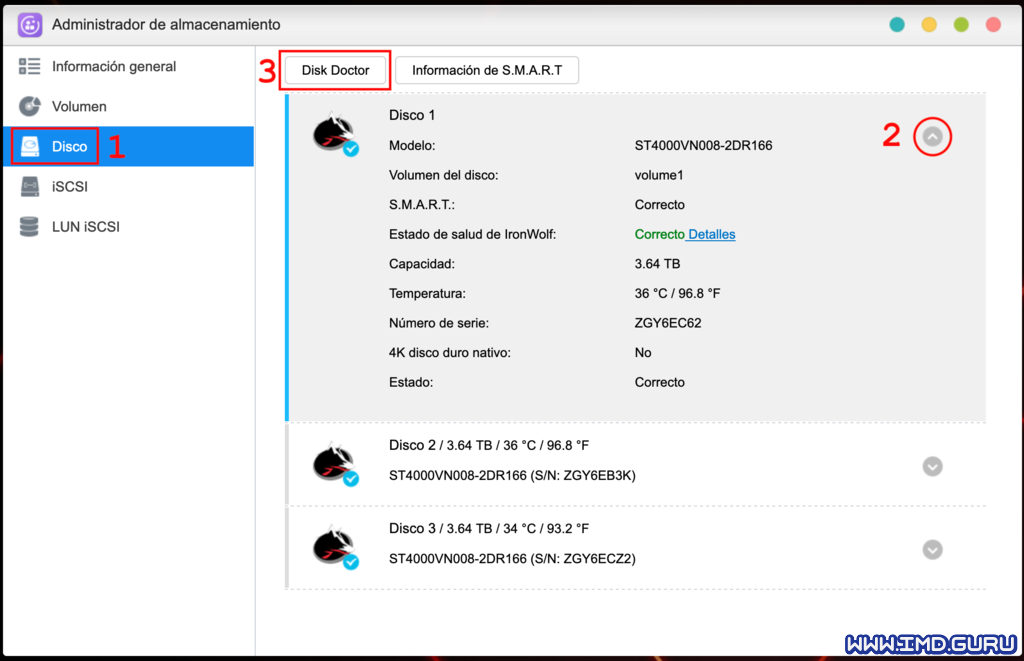
Task: Click the IronWolf drive icon for Disco 3
Action: pyautogui.click(x=333, y=547)
